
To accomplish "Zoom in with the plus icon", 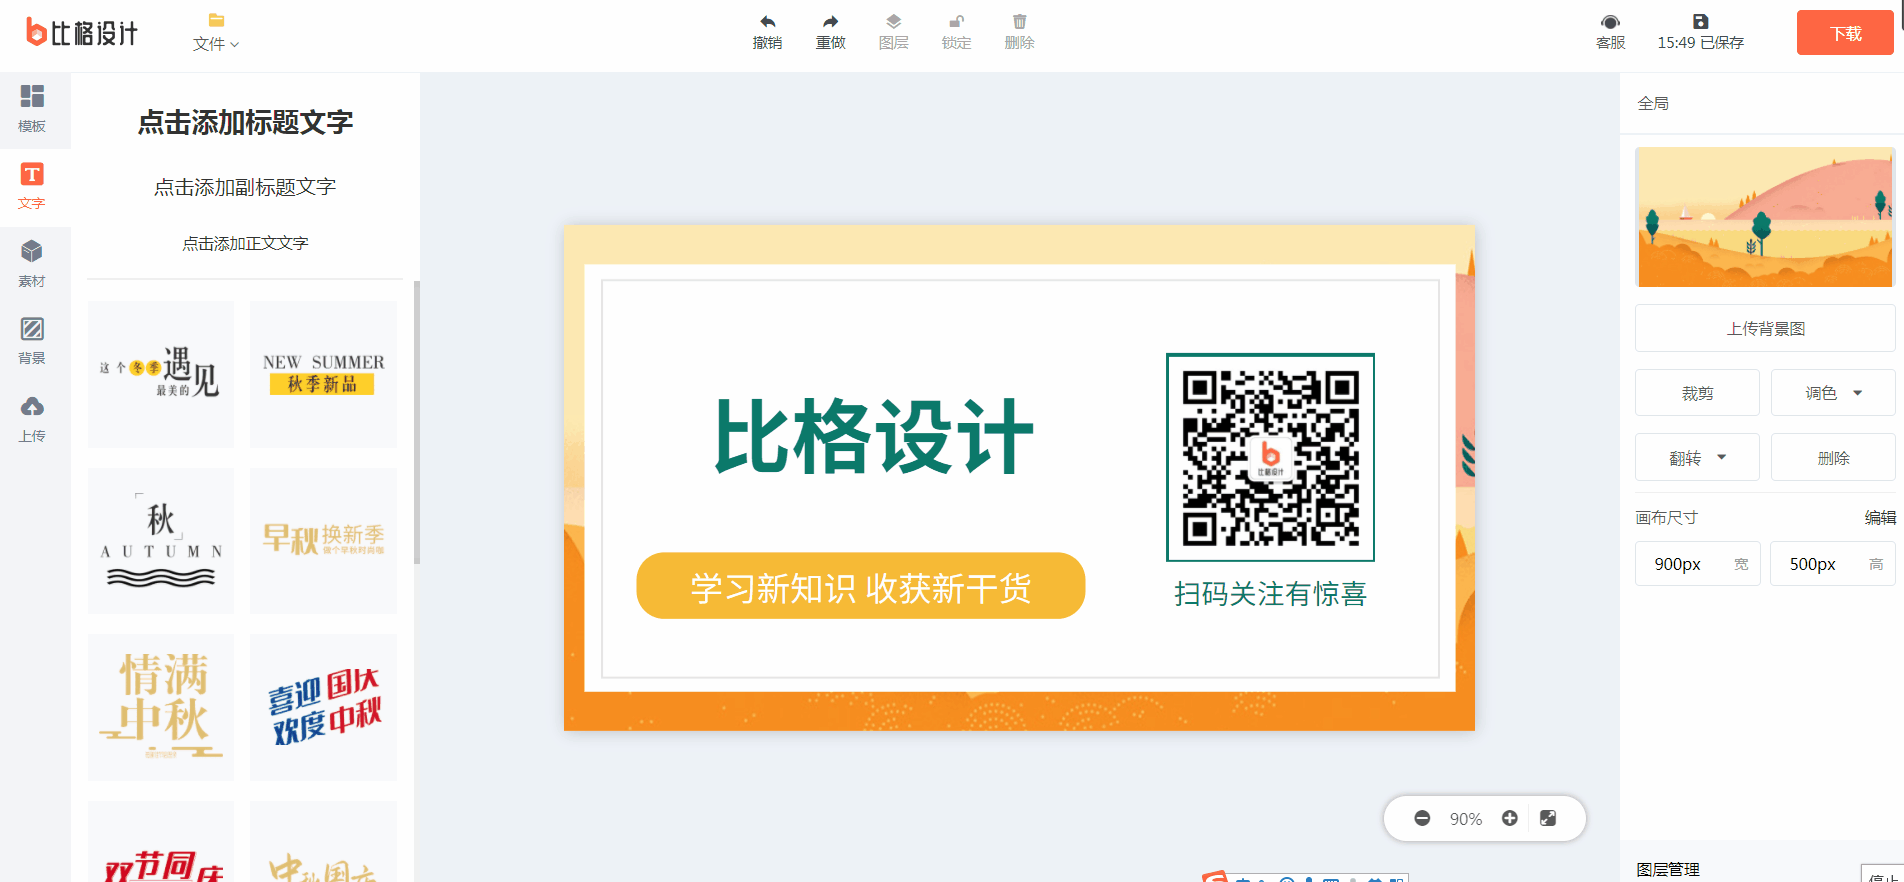I will 1510,818.
